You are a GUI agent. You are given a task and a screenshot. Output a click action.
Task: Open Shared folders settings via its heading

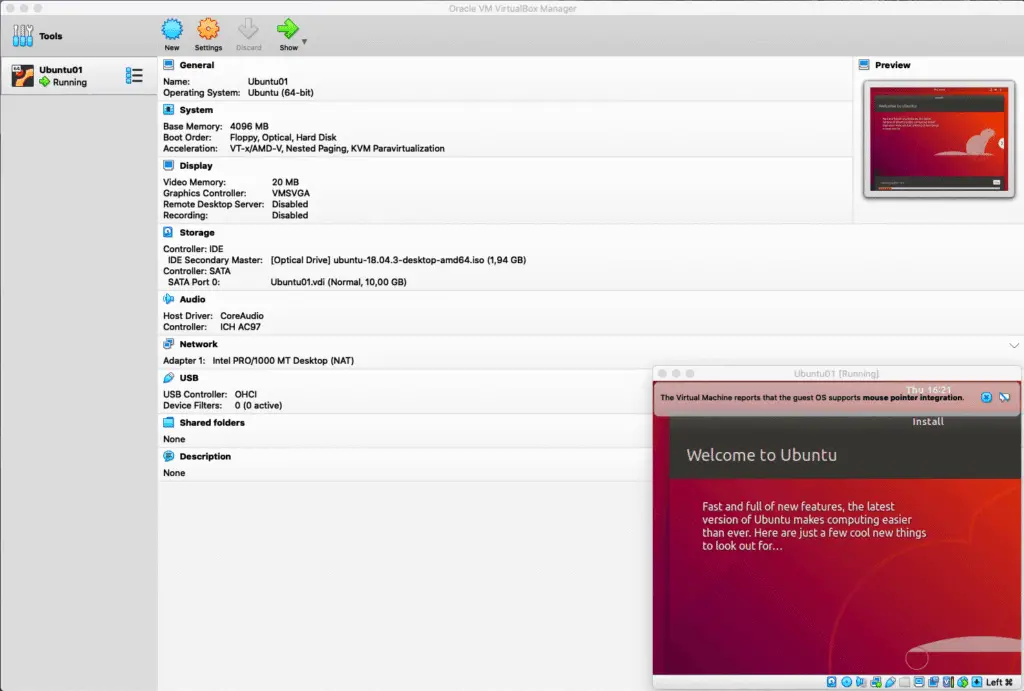(212, 423)
